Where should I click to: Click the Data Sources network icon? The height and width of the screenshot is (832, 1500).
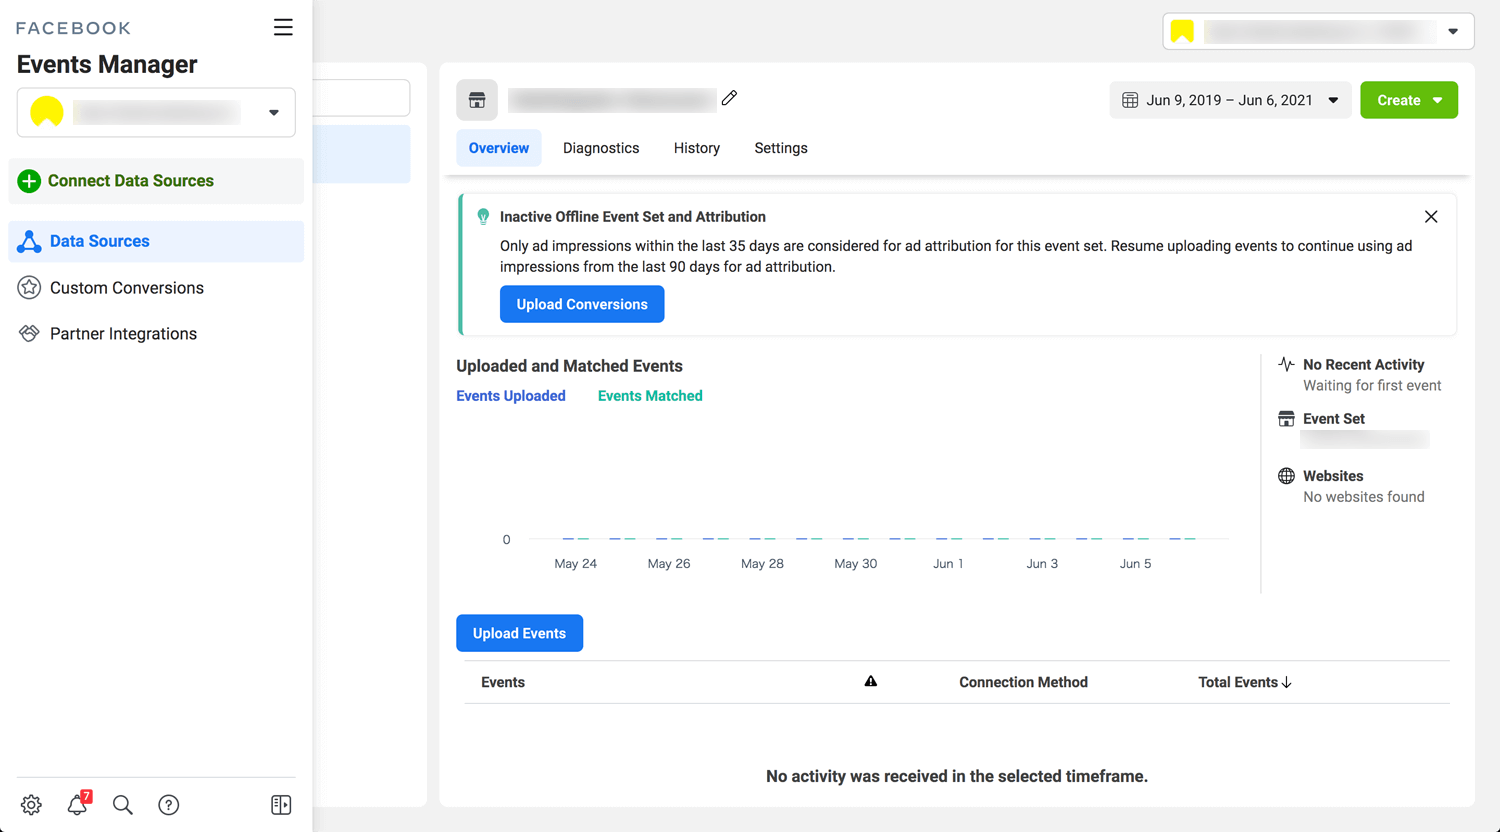(x=29, y=241)
